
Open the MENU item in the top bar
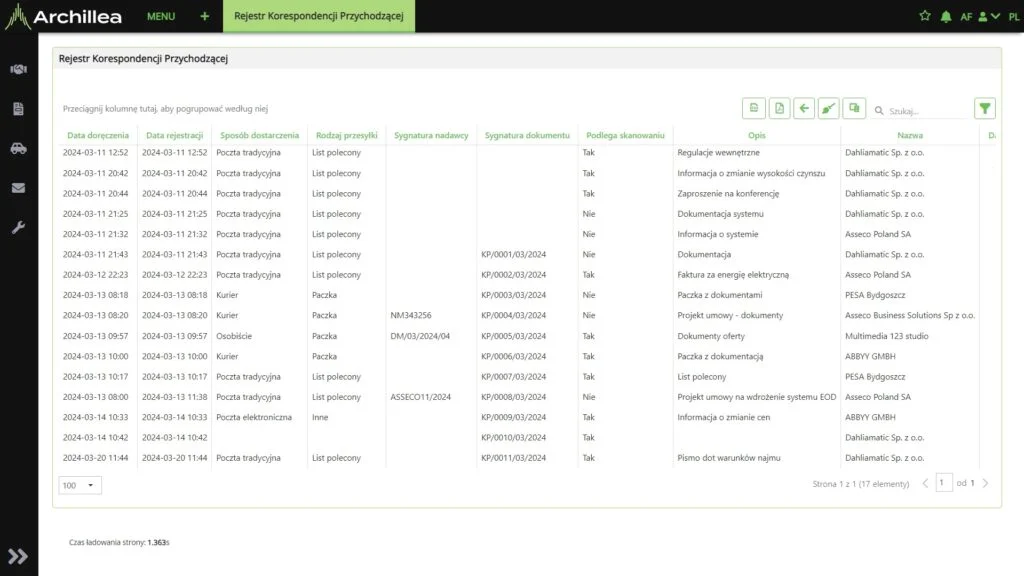point(160,16)
